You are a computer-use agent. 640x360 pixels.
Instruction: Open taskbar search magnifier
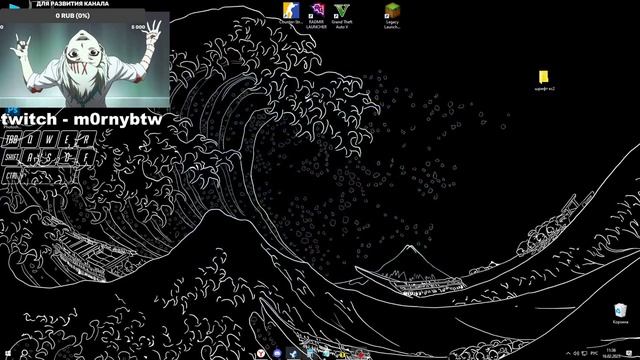(x=24, y=353)
